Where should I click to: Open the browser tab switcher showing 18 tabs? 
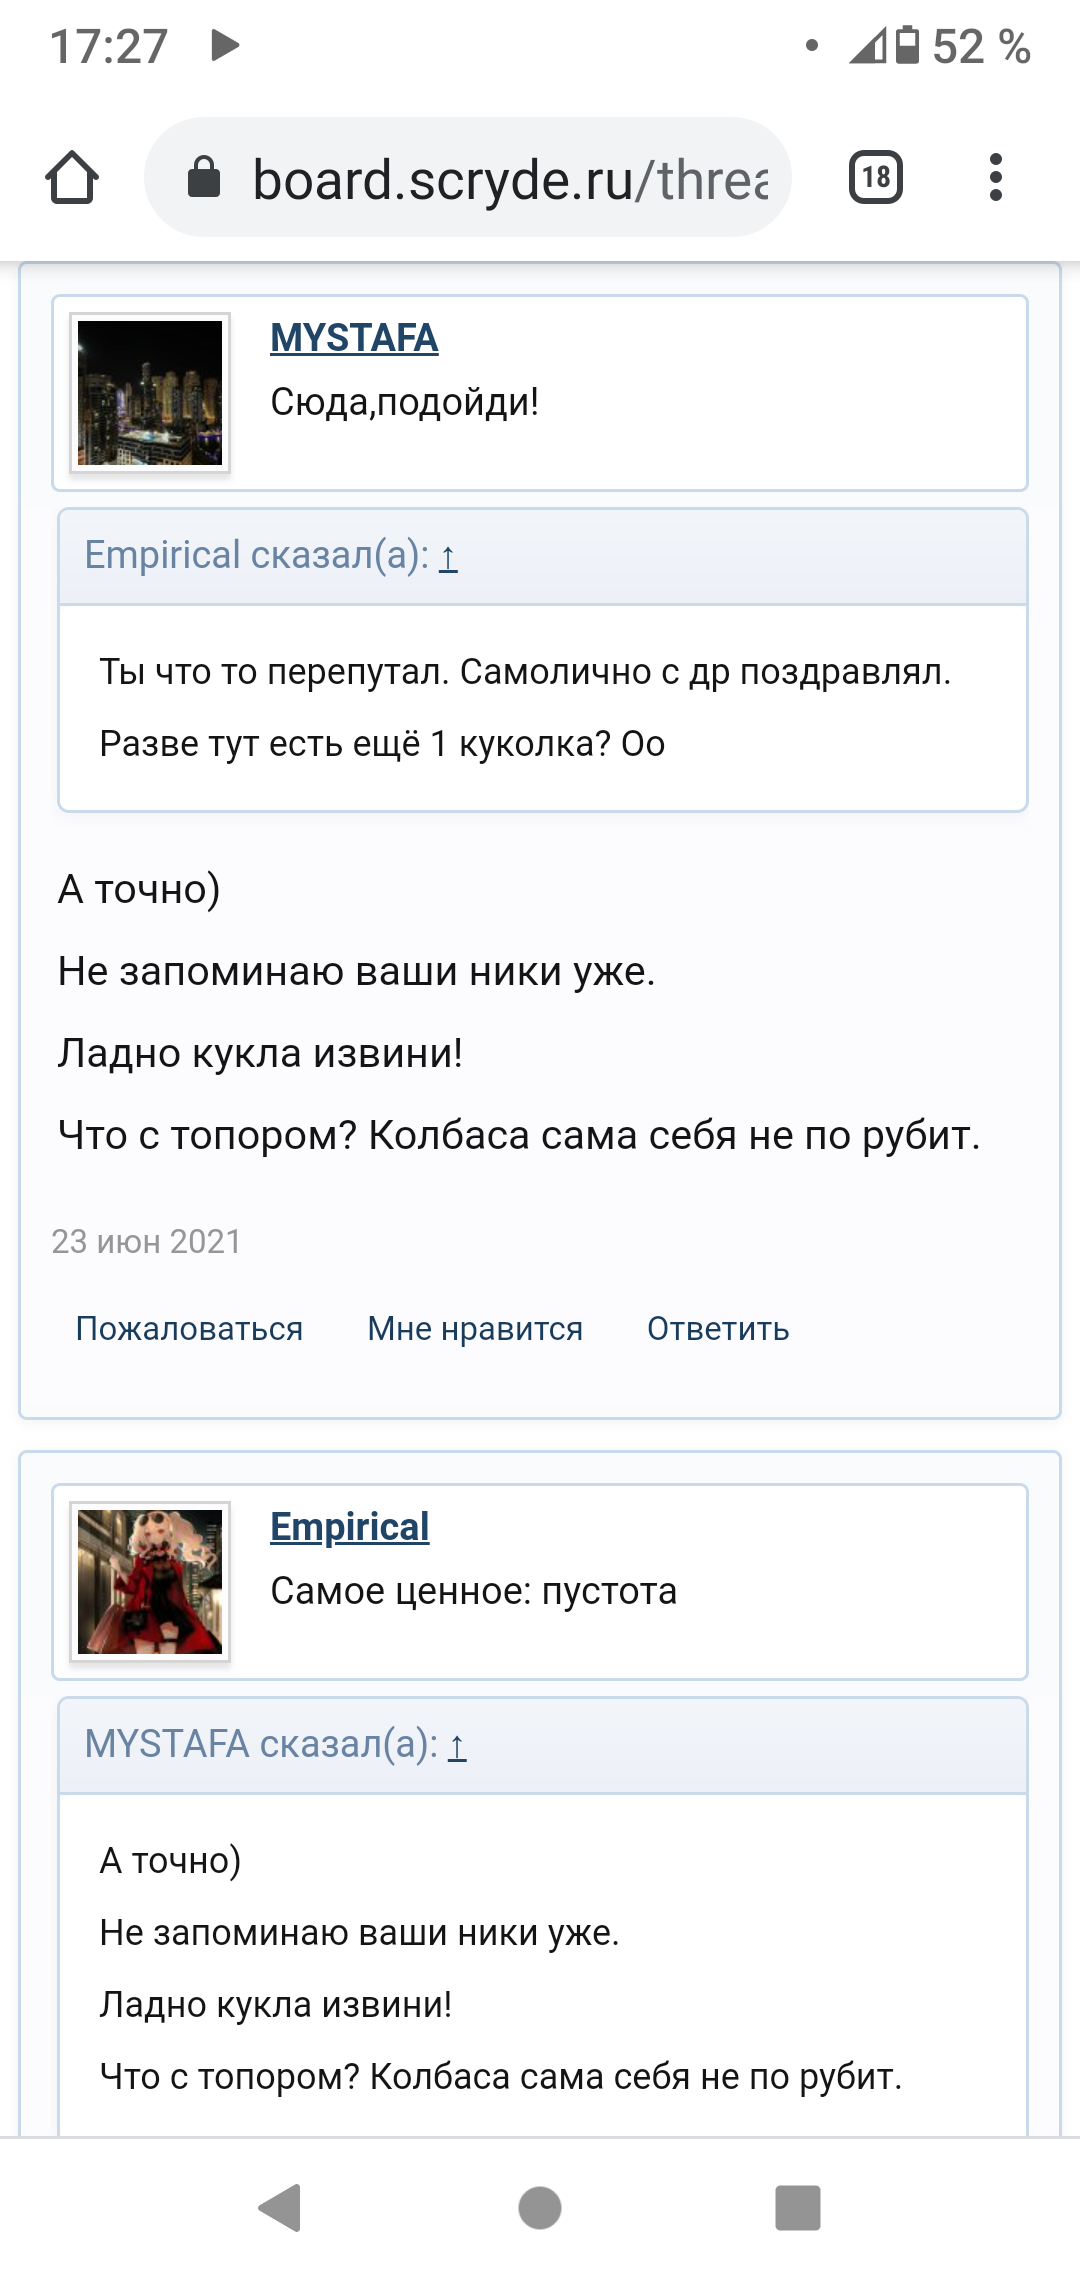876,178
